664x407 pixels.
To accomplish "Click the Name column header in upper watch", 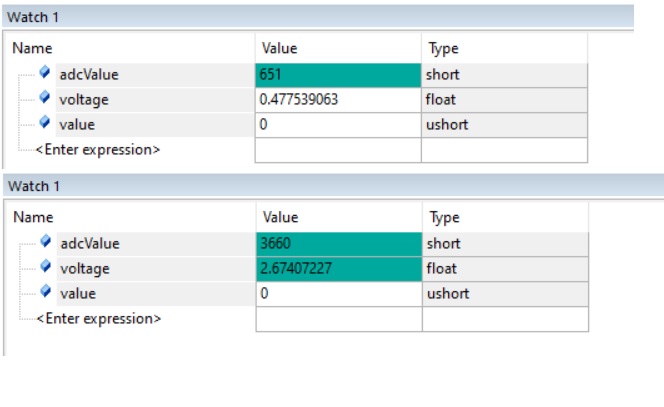I will (x=32, y=48).
